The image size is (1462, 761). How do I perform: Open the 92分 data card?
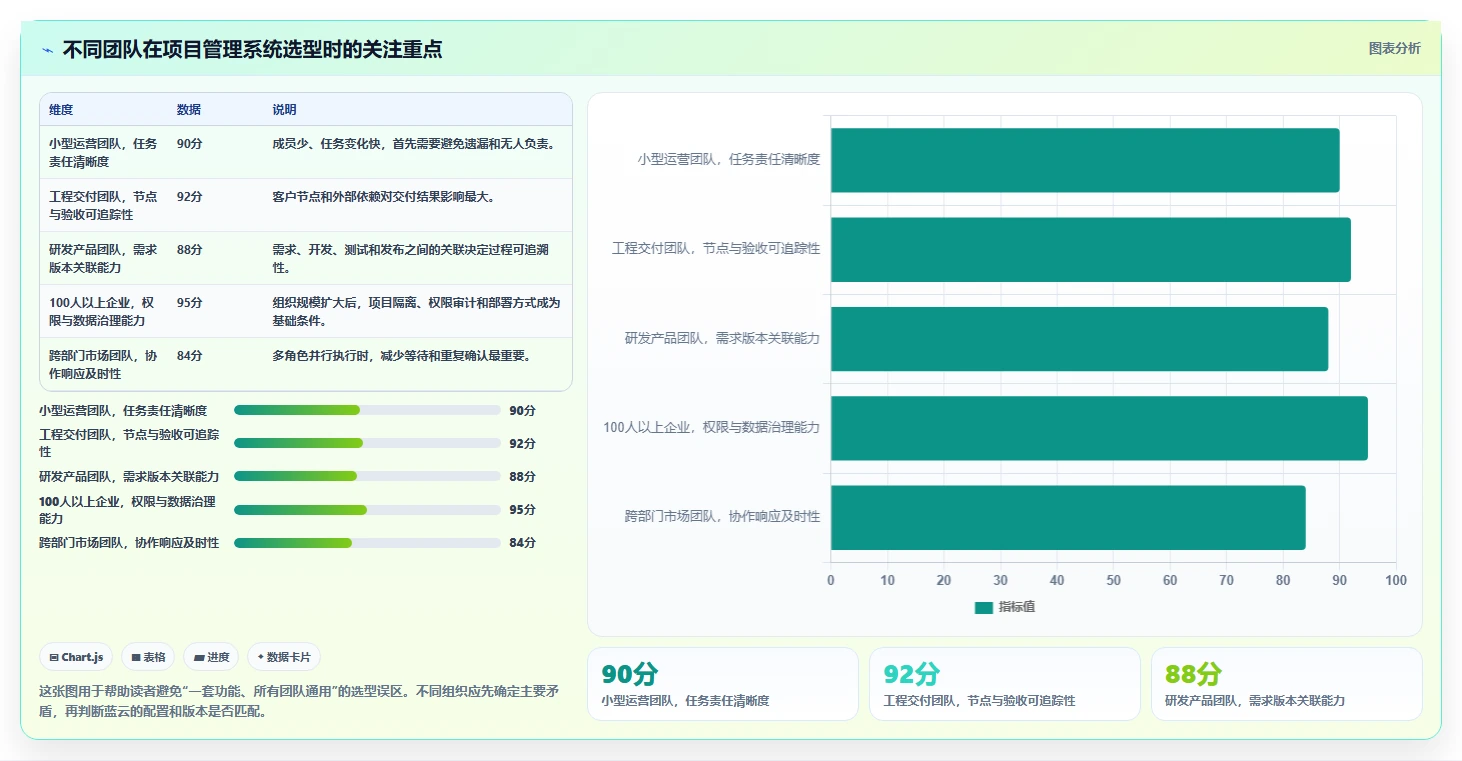(x=1004, y=684)
